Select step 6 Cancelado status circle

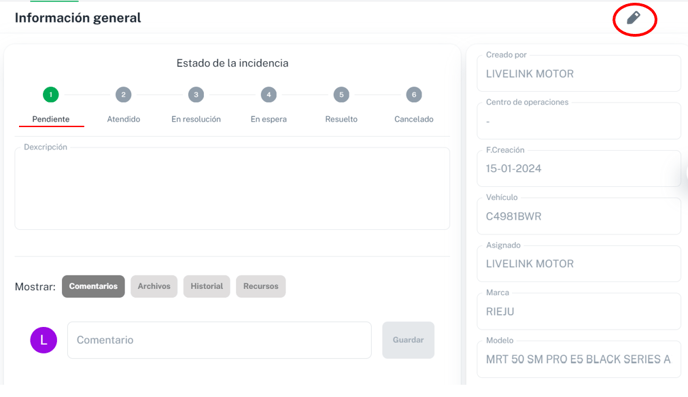tap(414, 94)
